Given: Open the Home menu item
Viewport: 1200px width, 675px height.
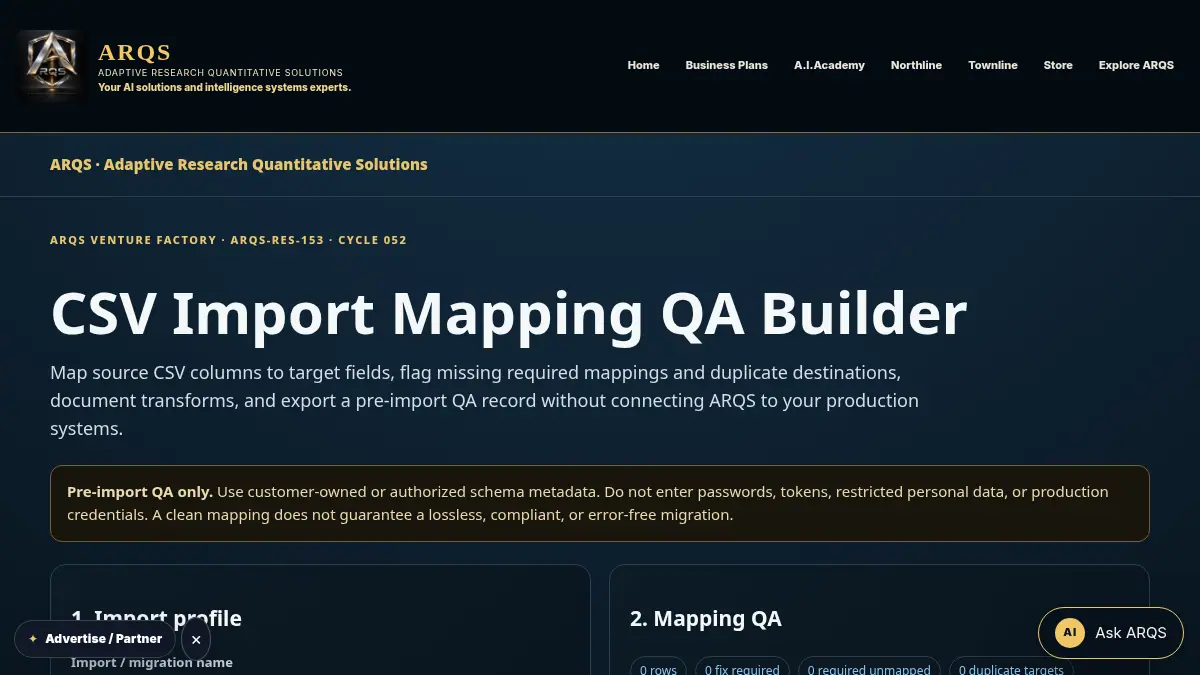Looking at the screenshot, I should pyautogui.click(x=643, y=65).
